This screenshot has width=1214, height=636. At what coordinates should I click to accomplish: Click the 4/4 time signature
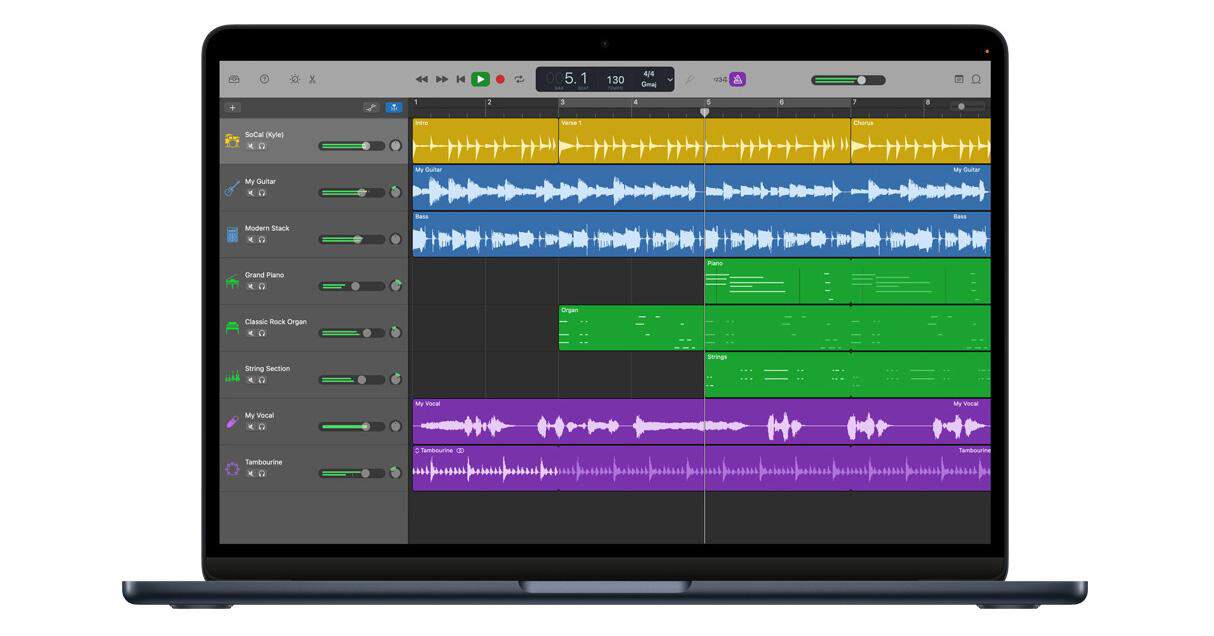(649, 73)
